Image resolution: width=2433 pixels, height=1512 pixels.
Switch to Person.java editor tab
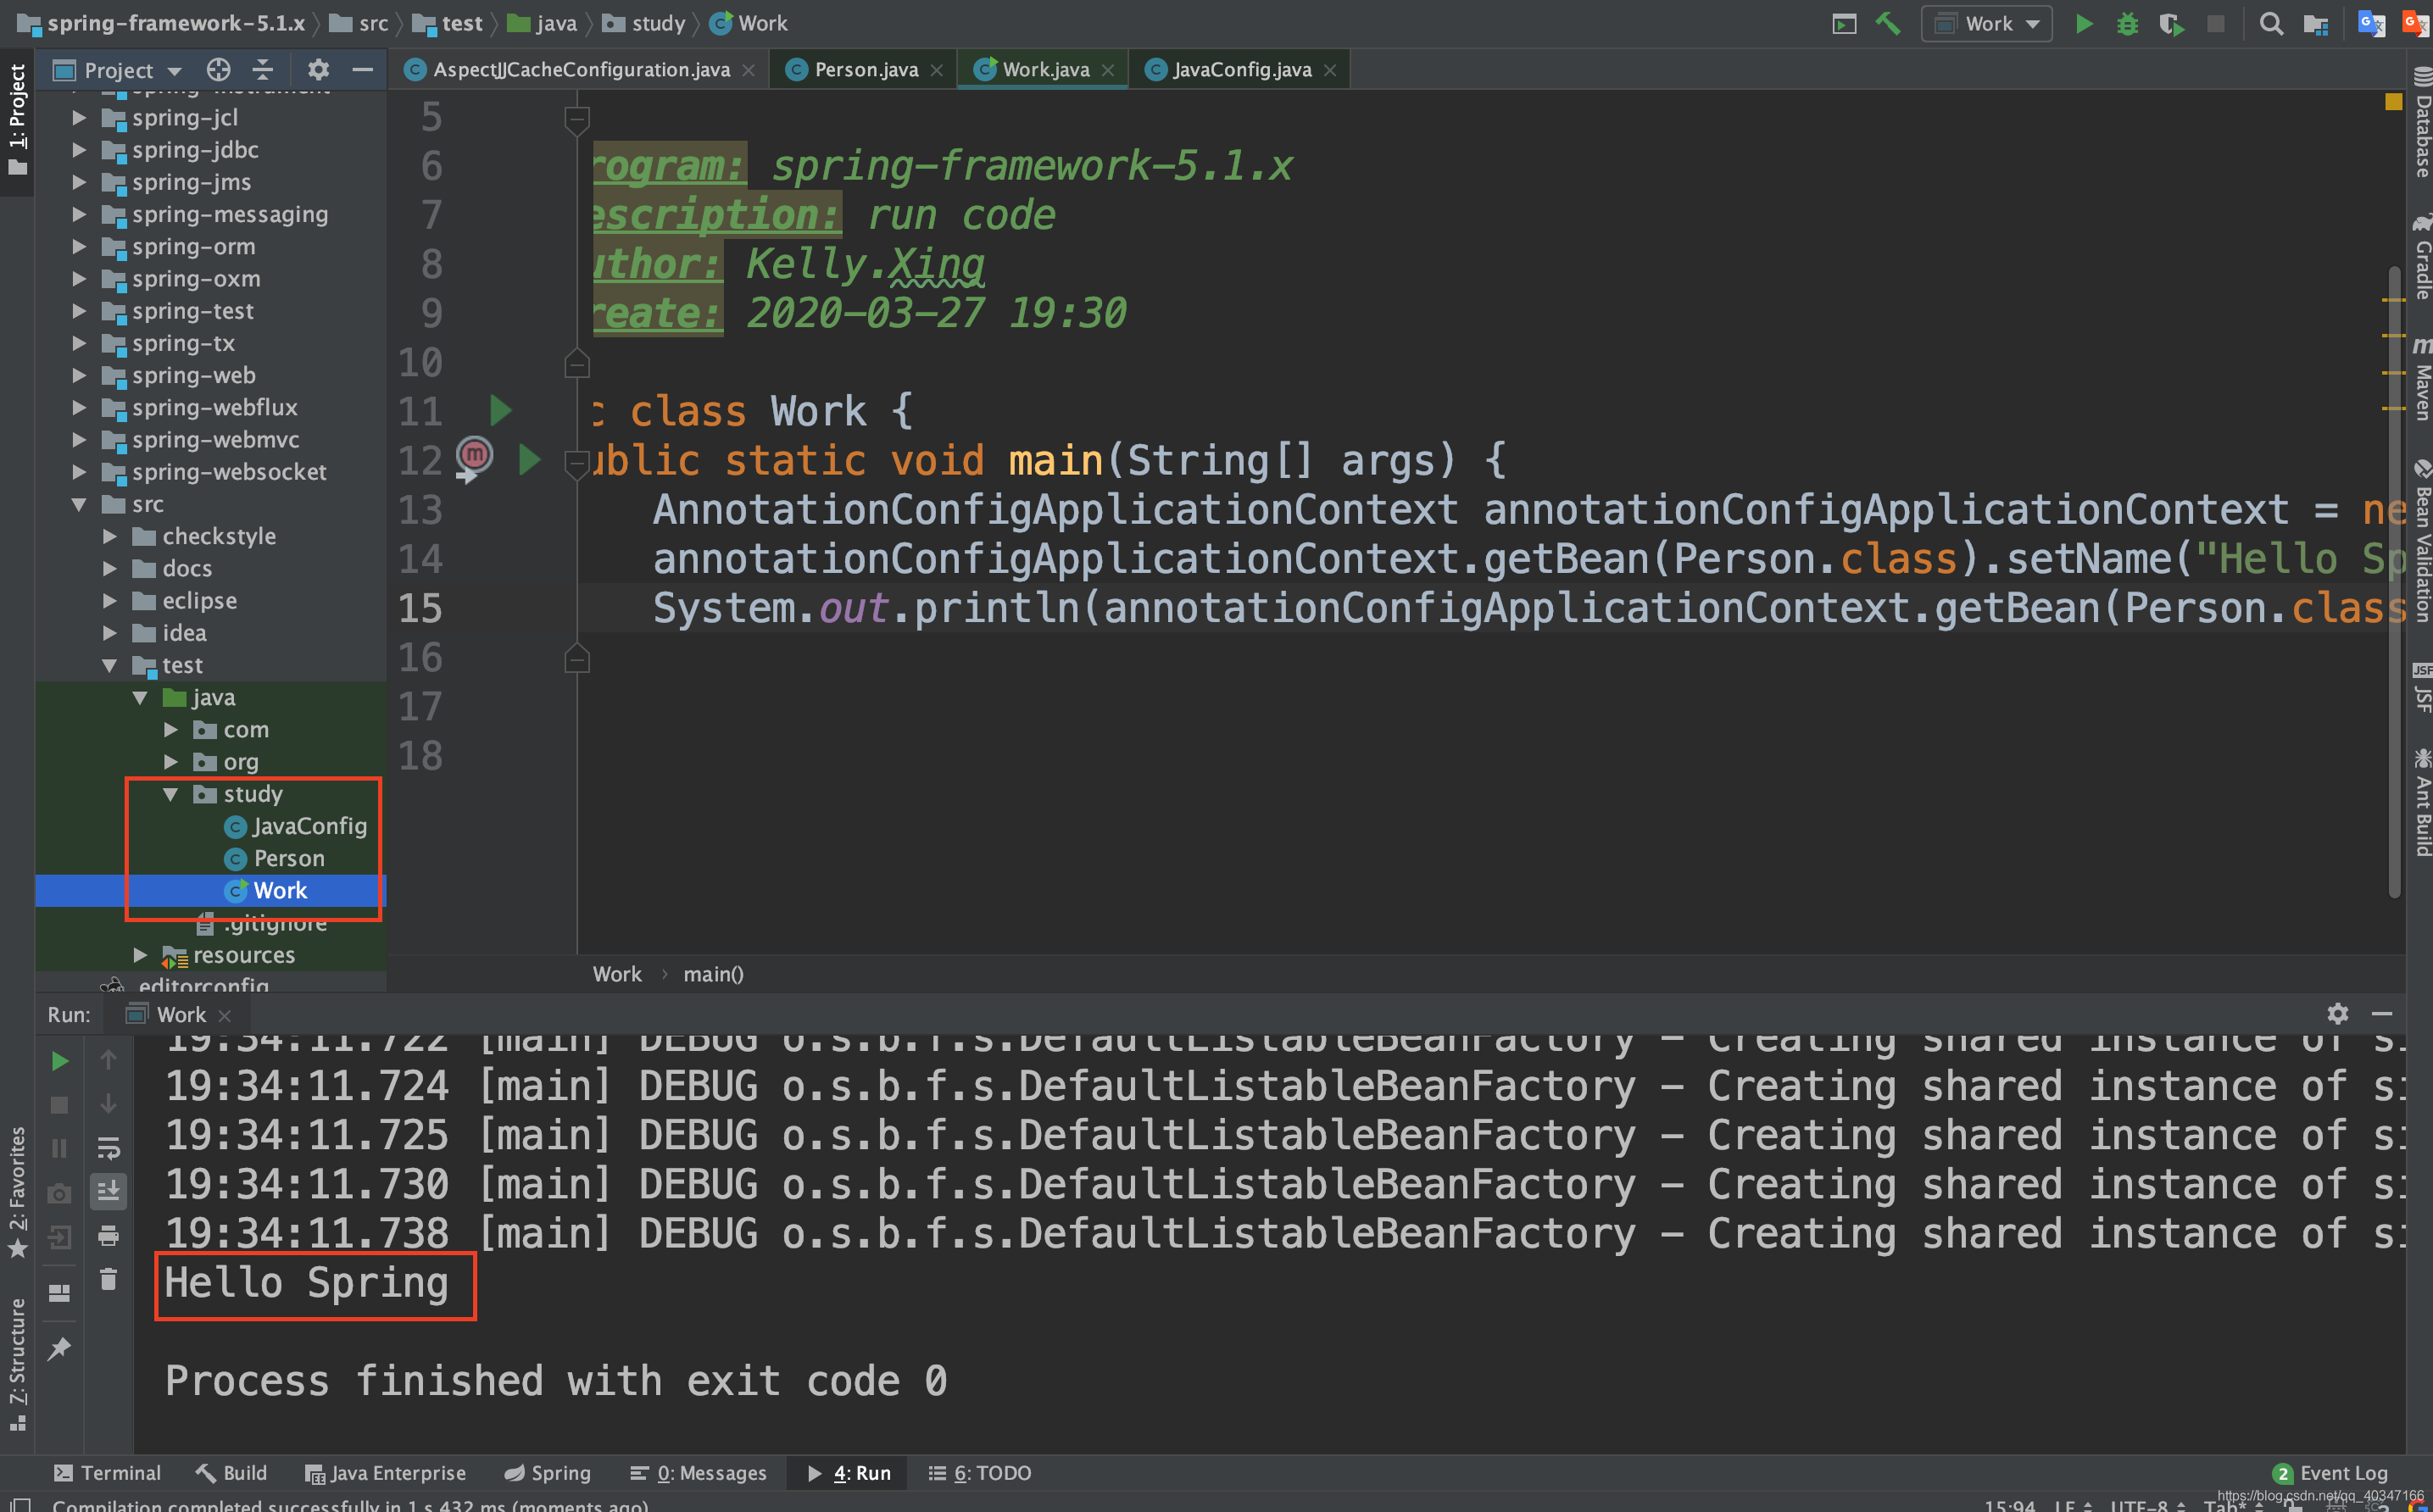pyautogui.click(x=865, y=70)
